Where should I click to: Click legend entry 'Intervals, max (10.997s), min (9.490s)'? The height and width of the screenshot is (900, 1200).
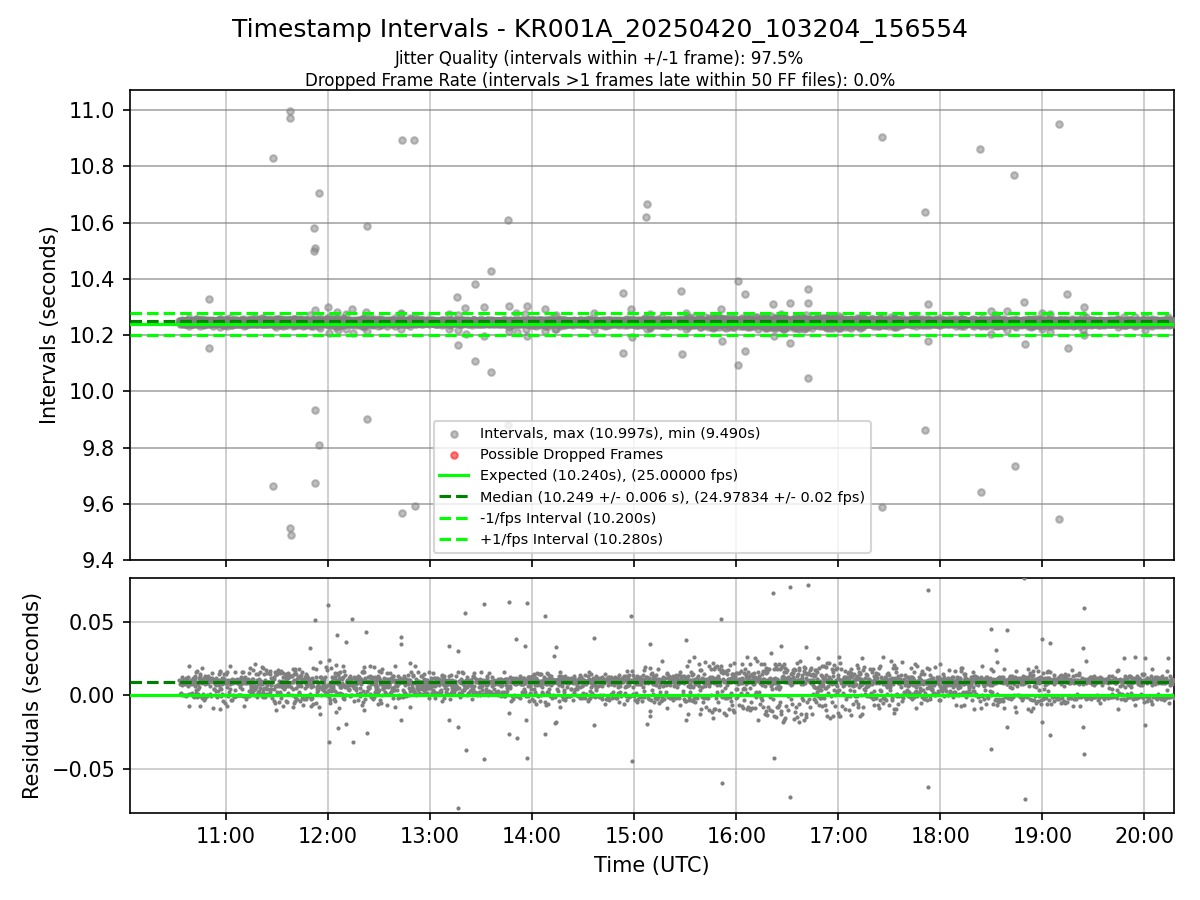(x=620, y=433)
